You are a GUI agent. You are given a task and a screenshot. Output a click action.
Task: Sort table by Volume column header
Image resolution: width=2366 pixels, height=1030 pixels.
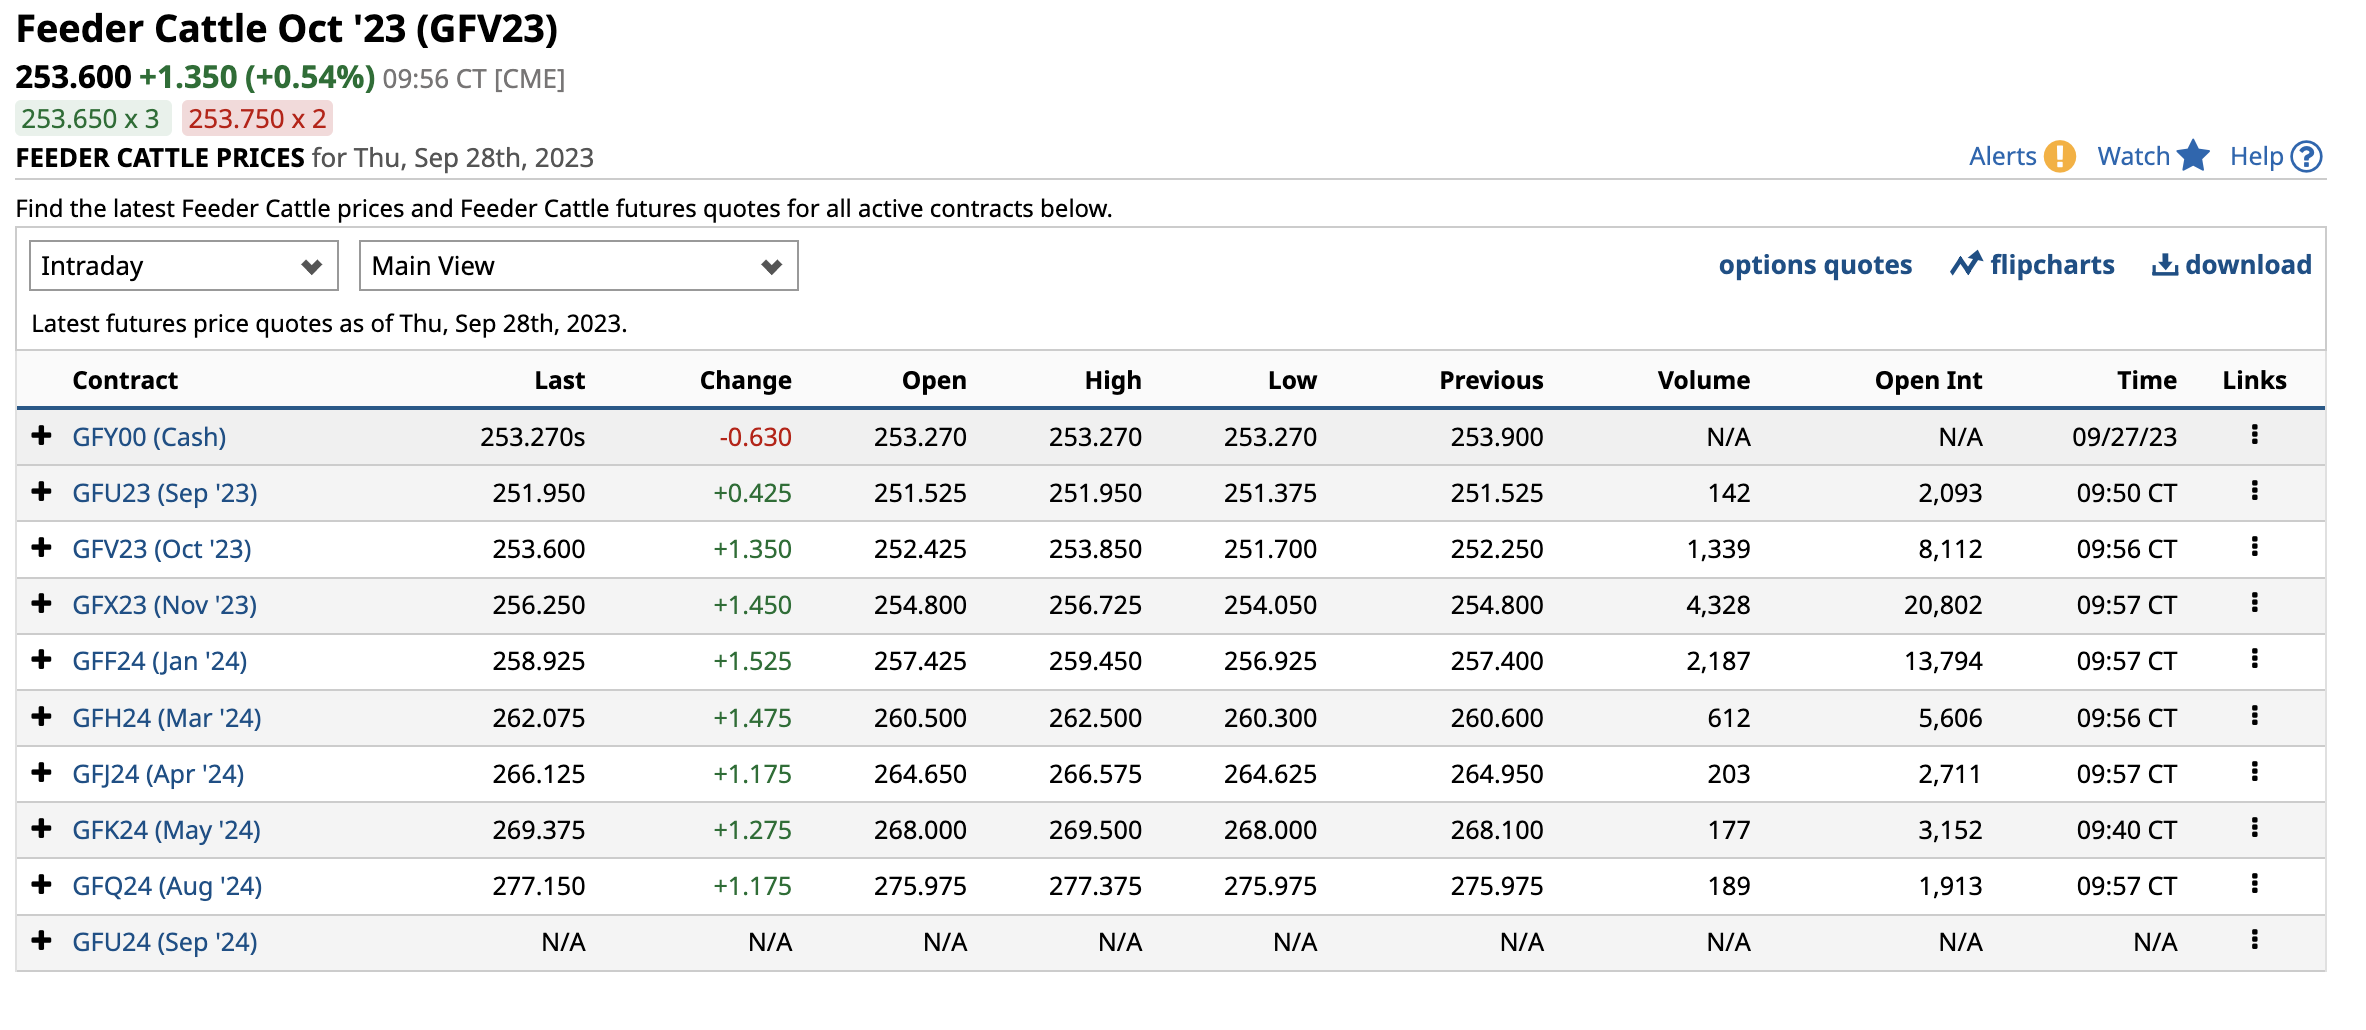(1703, 380)
